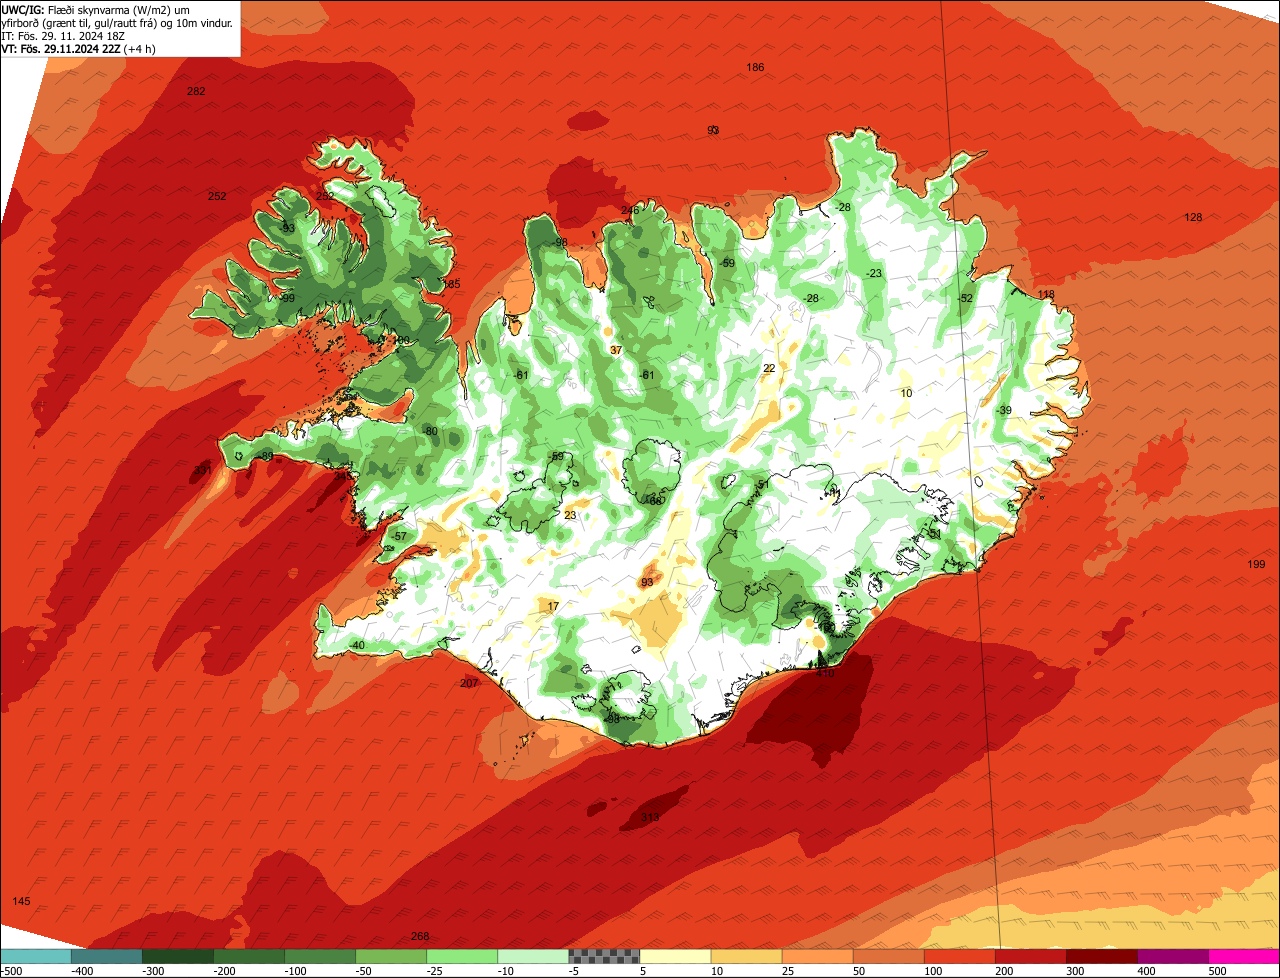
Task: Click the -23 value on the map
Action: point(874,273)
